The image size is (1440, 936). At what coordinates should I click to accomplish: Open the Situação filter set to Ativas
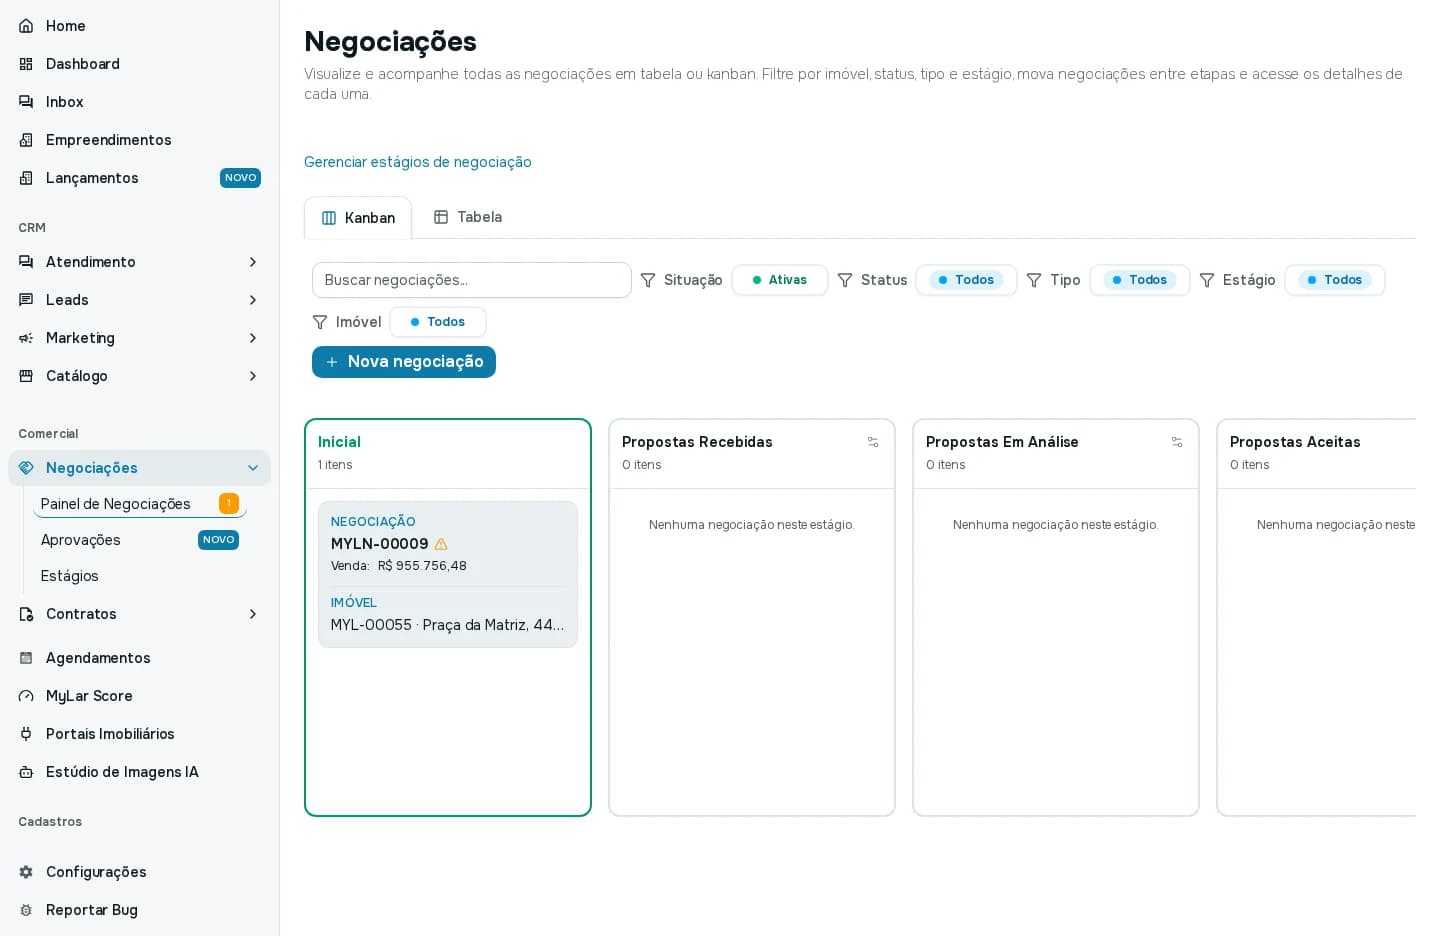[x=780, y=280]
